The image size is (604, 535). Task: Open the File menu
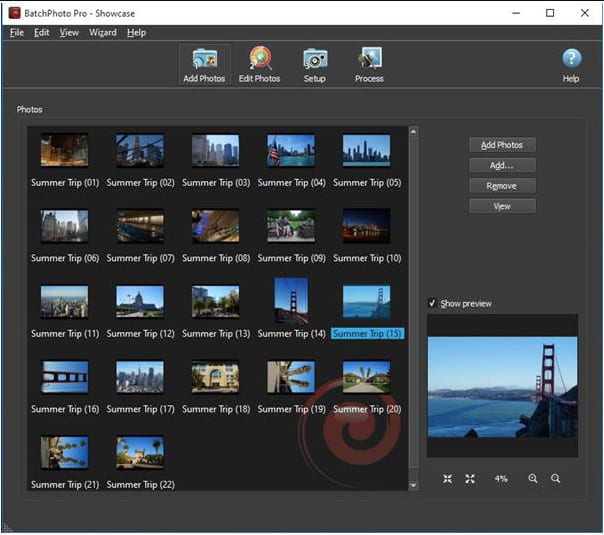(17, 33)
